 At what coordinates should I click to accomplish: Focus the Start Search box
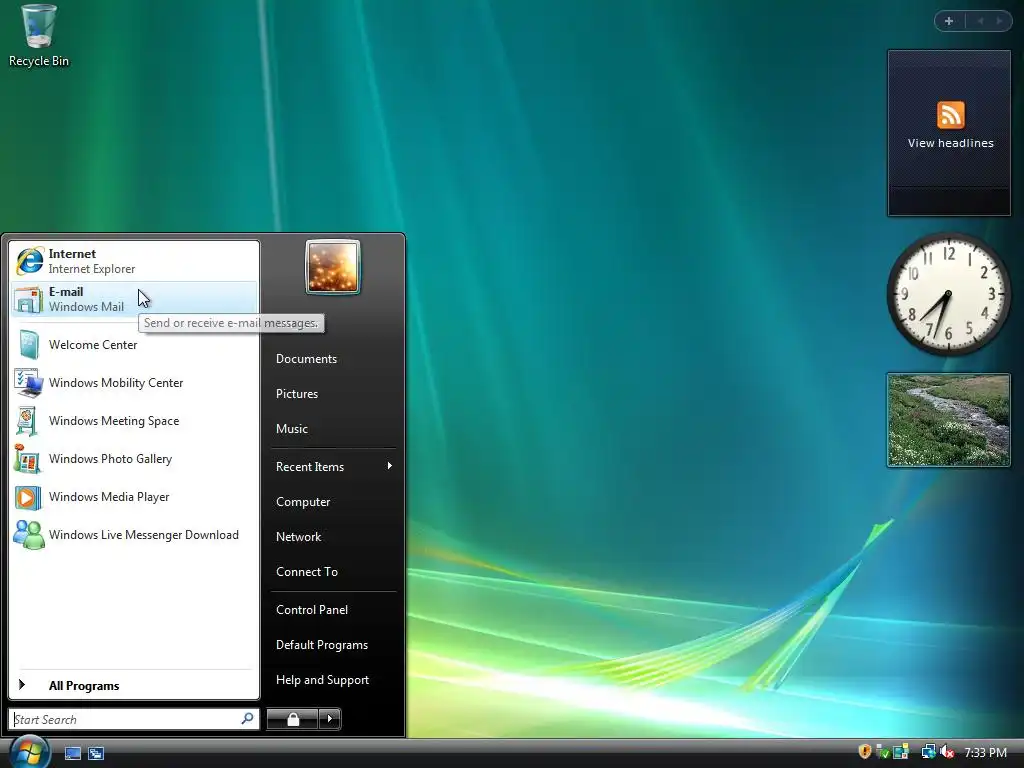(x=134, y=719)
